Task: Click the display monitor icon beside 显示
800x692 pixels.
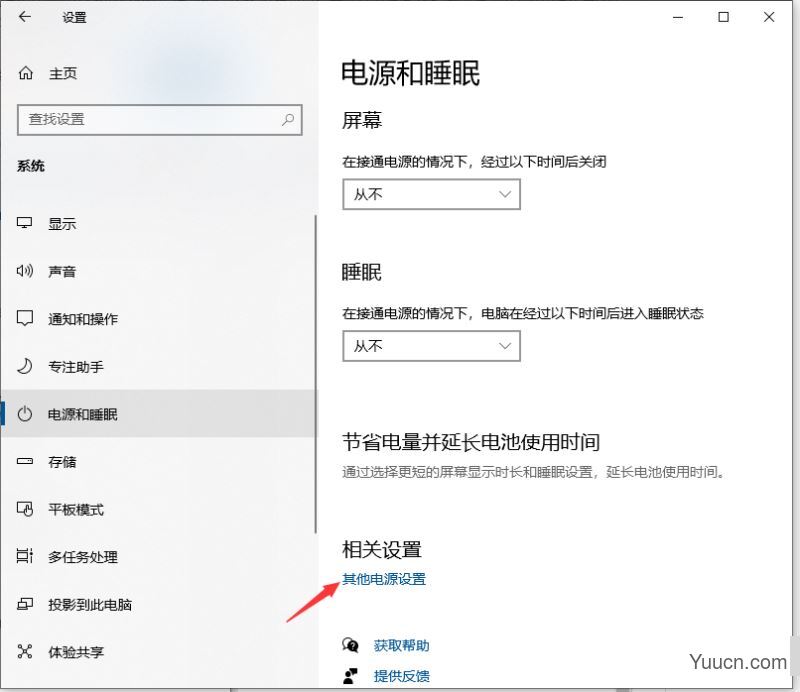Action: coord(24,223)
